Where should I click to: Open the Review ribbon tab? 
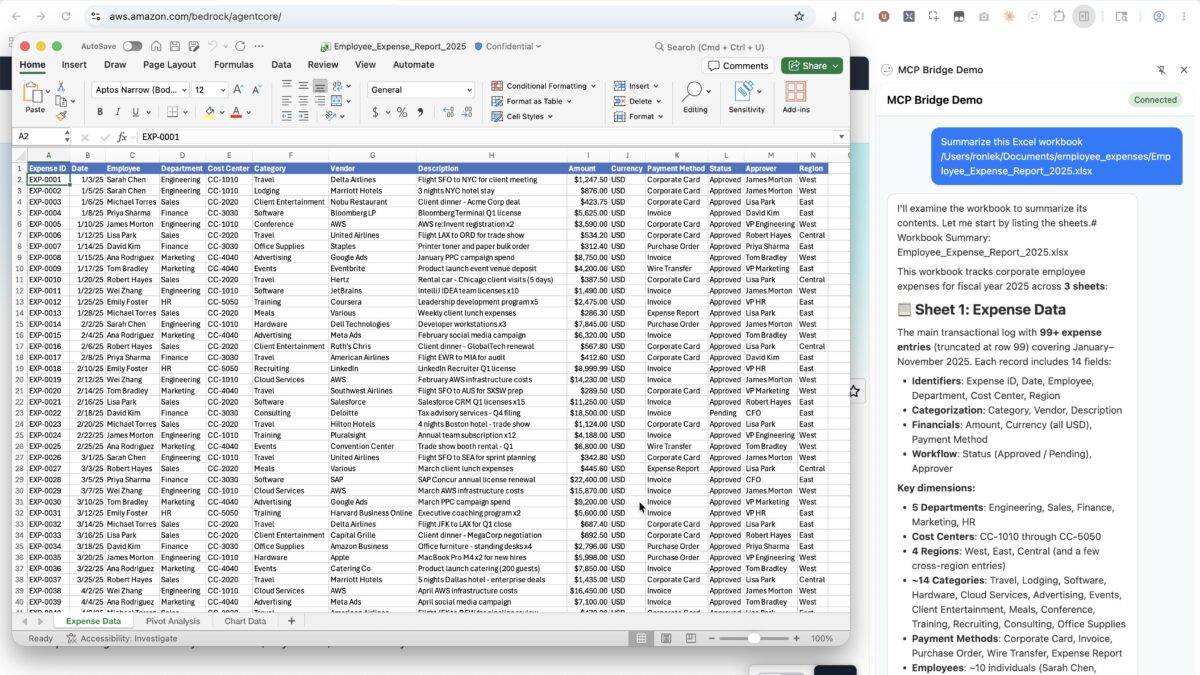pos(322,65)
